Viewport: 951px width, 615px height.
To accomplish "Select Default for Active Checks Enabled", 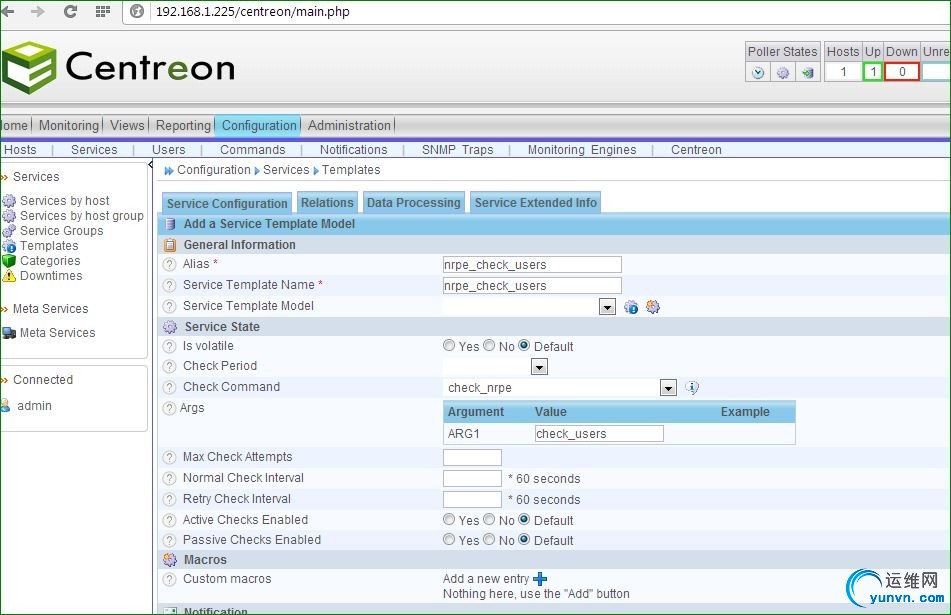I will (524, 519).
